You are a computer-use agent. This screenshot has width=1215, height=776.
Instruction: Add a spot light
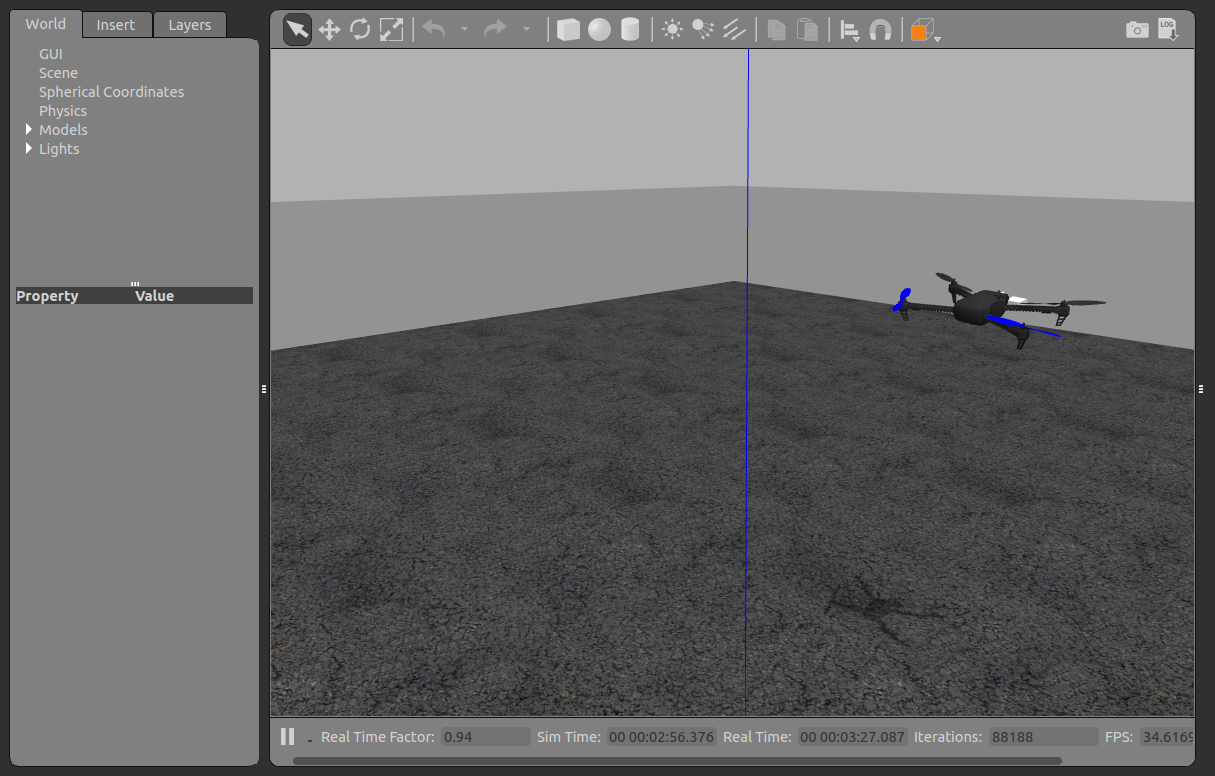703,30
